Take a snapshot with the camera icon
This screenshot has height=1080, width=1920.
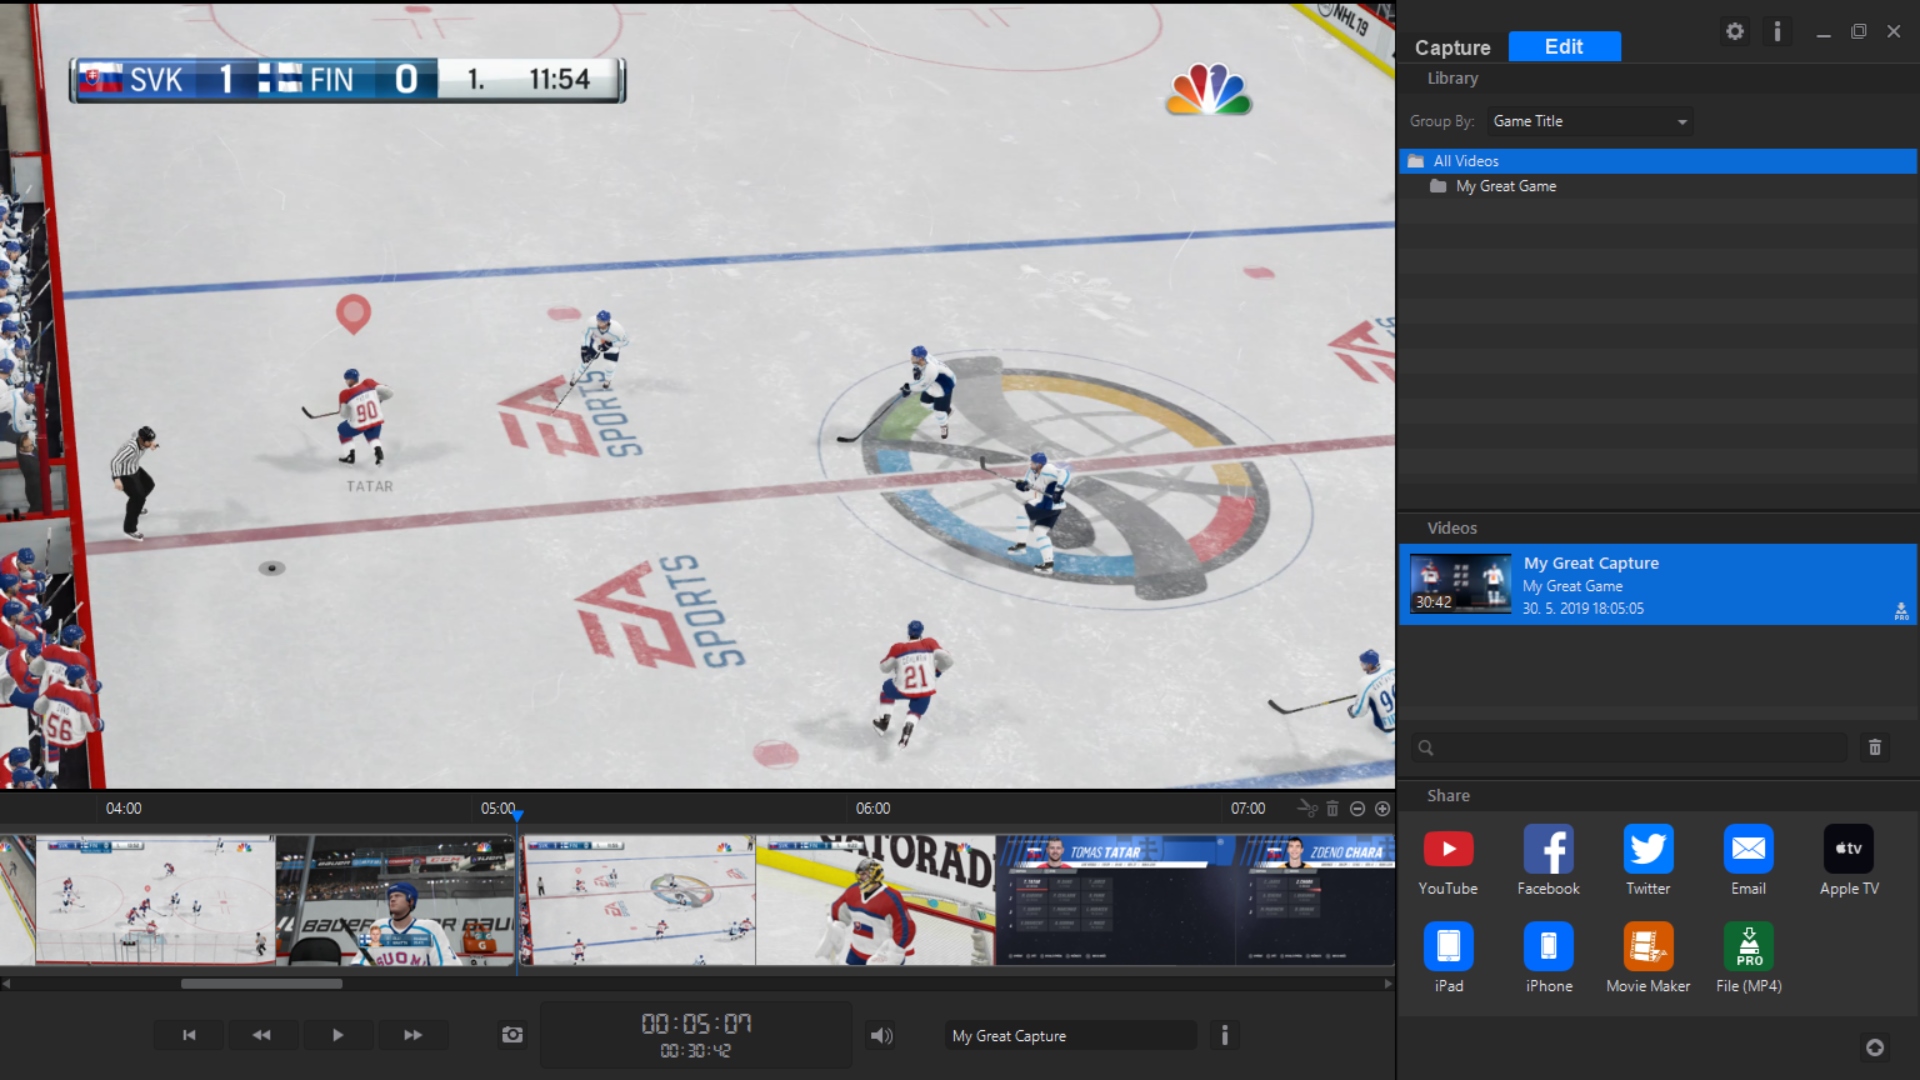pos(512,1035)
